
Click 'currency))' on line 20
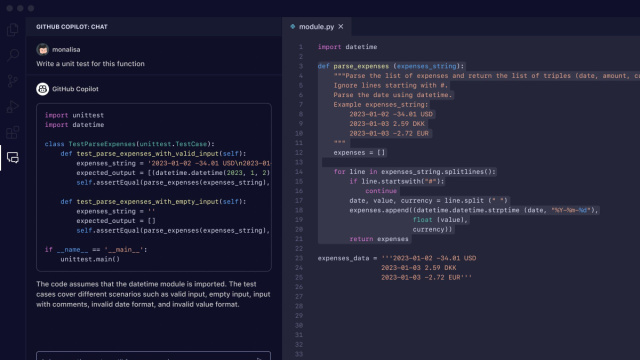coord(432,229)
